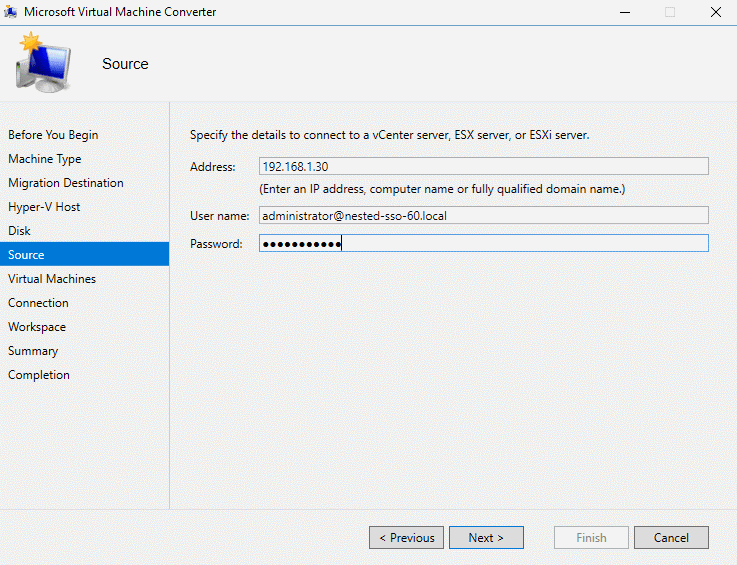Jump to the Hyper-V Host step

(x=44, y=207)
